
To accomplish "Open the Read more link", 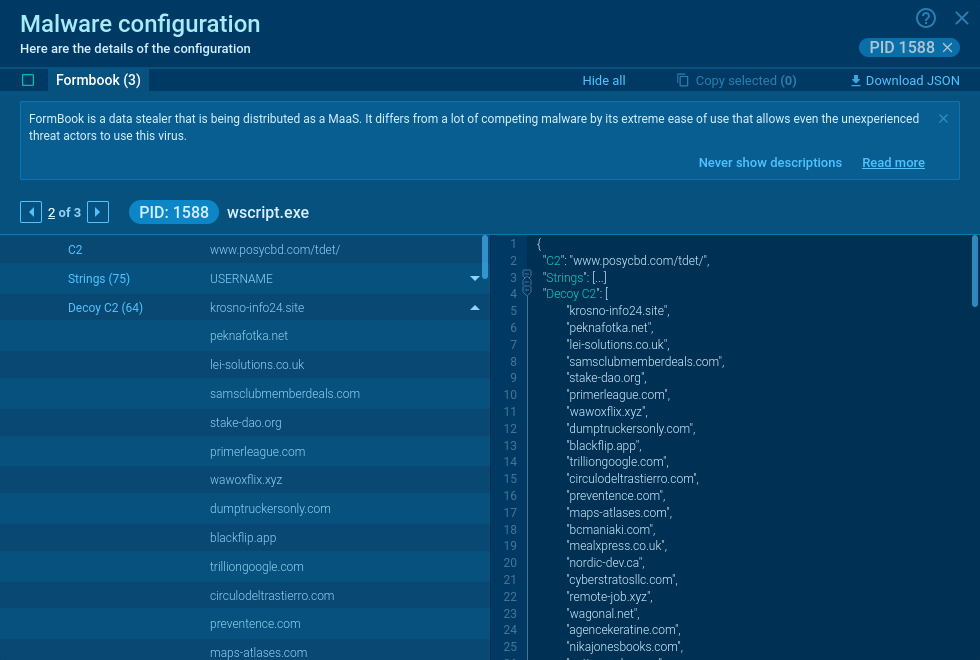I will pos(893,163).
